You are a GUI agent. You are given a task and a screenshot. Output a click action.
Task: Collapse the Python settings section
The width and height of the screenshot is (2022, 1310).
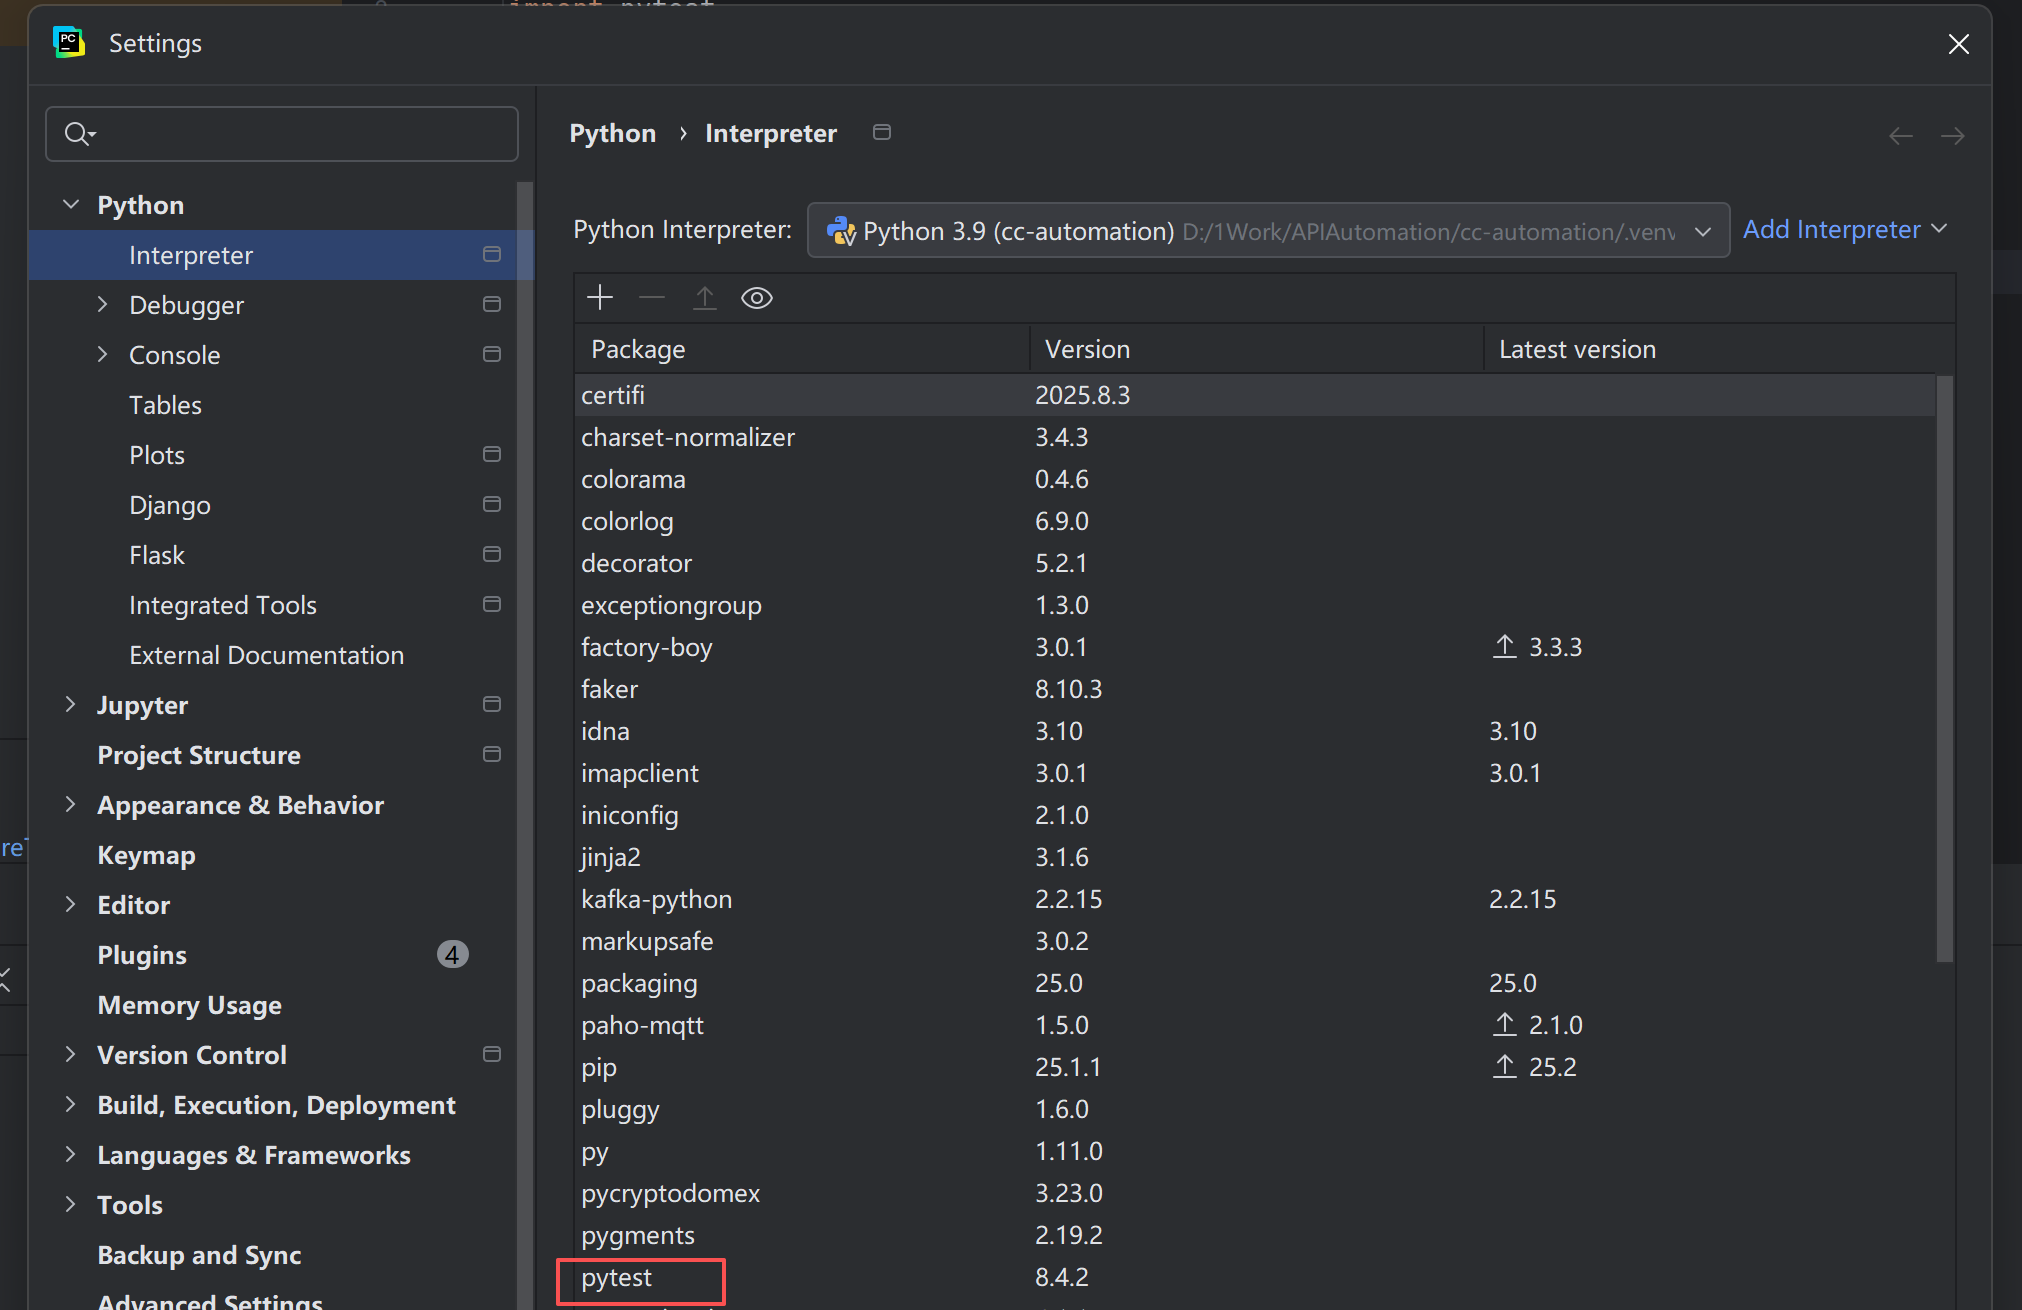(x=71, y=204)
